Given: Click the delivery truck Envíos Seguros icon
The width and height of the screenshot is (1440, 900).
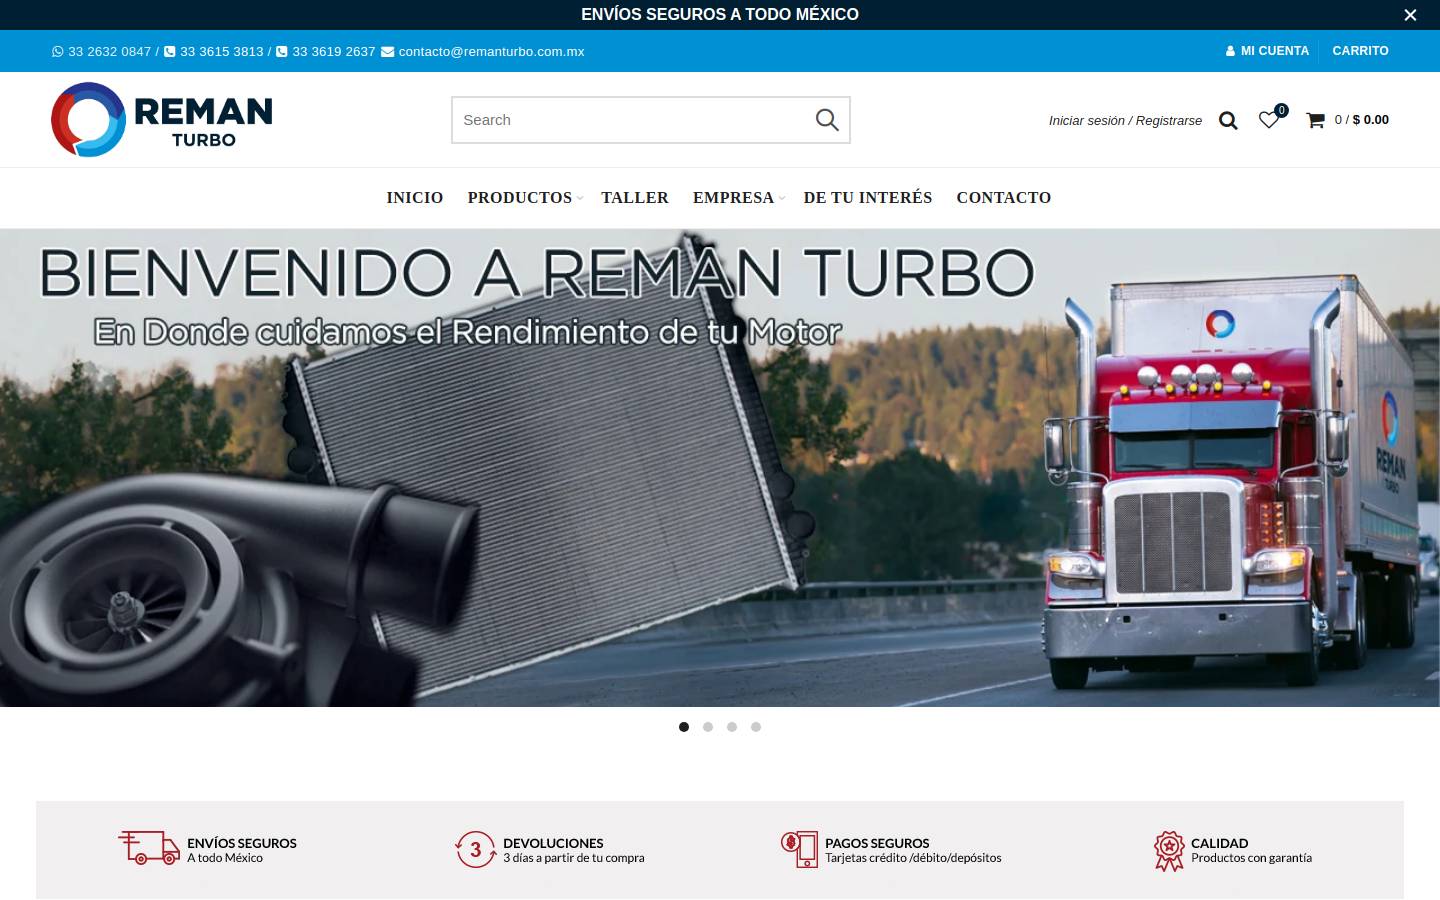Looking at the screenshot, I should tap(149, 848).
